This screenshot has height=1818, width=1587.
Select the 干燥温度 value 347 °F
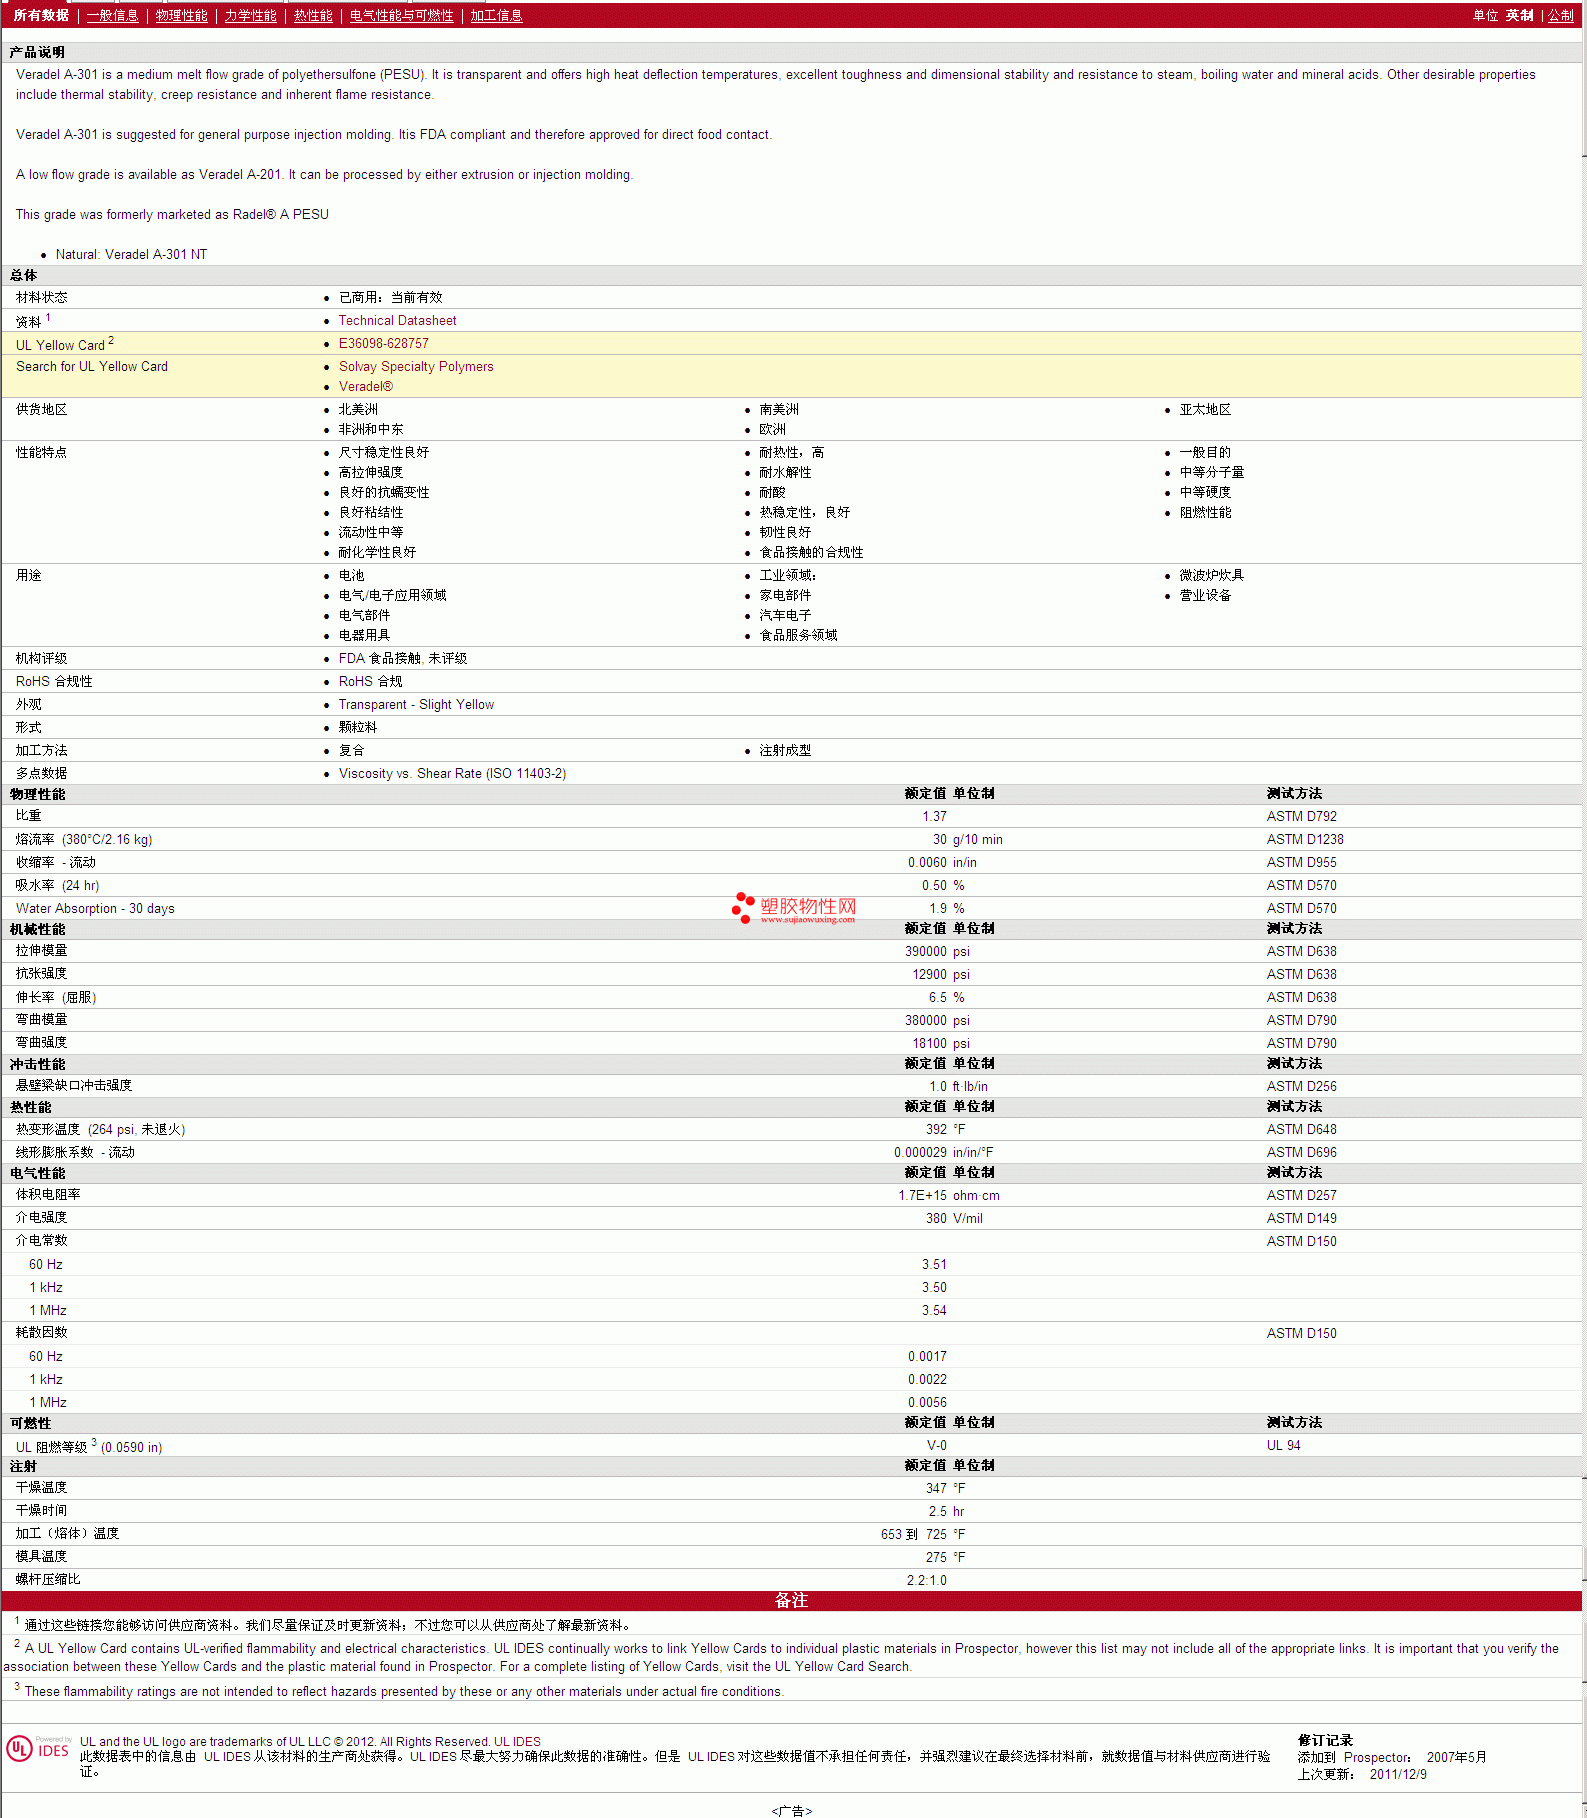pyautogui.click(x=945, y=1488)
